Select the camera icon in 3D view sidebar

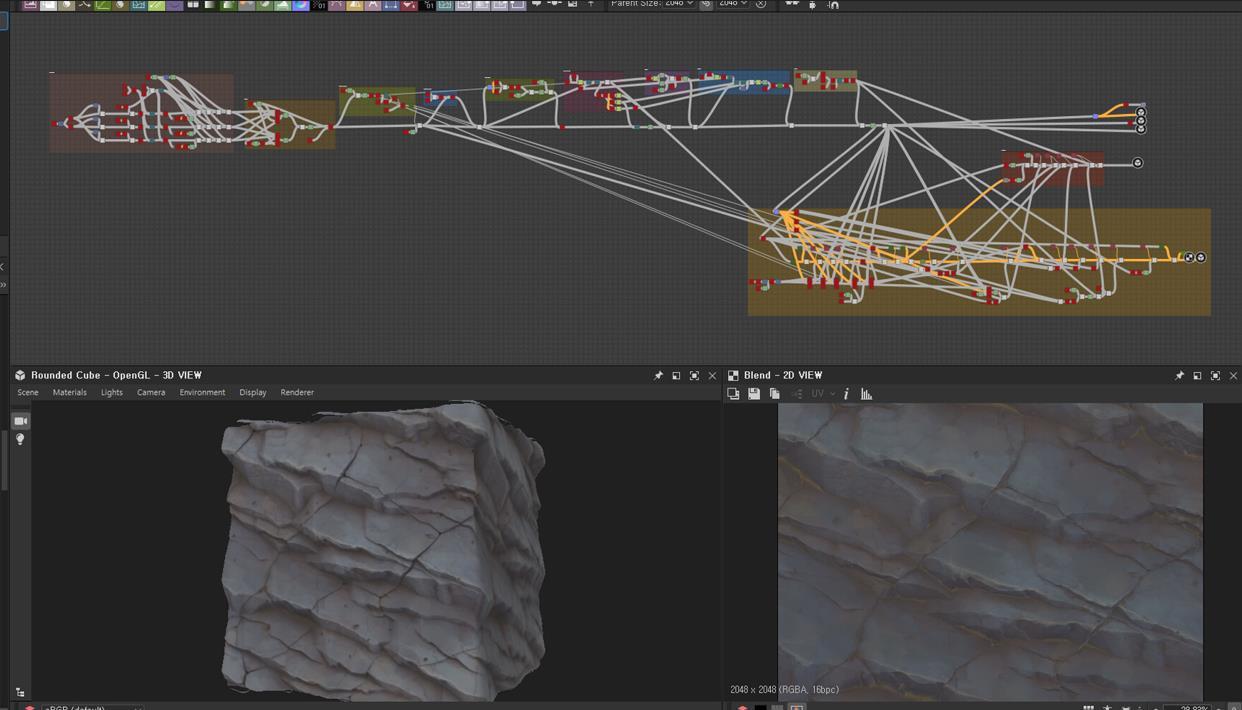point(20,421)
